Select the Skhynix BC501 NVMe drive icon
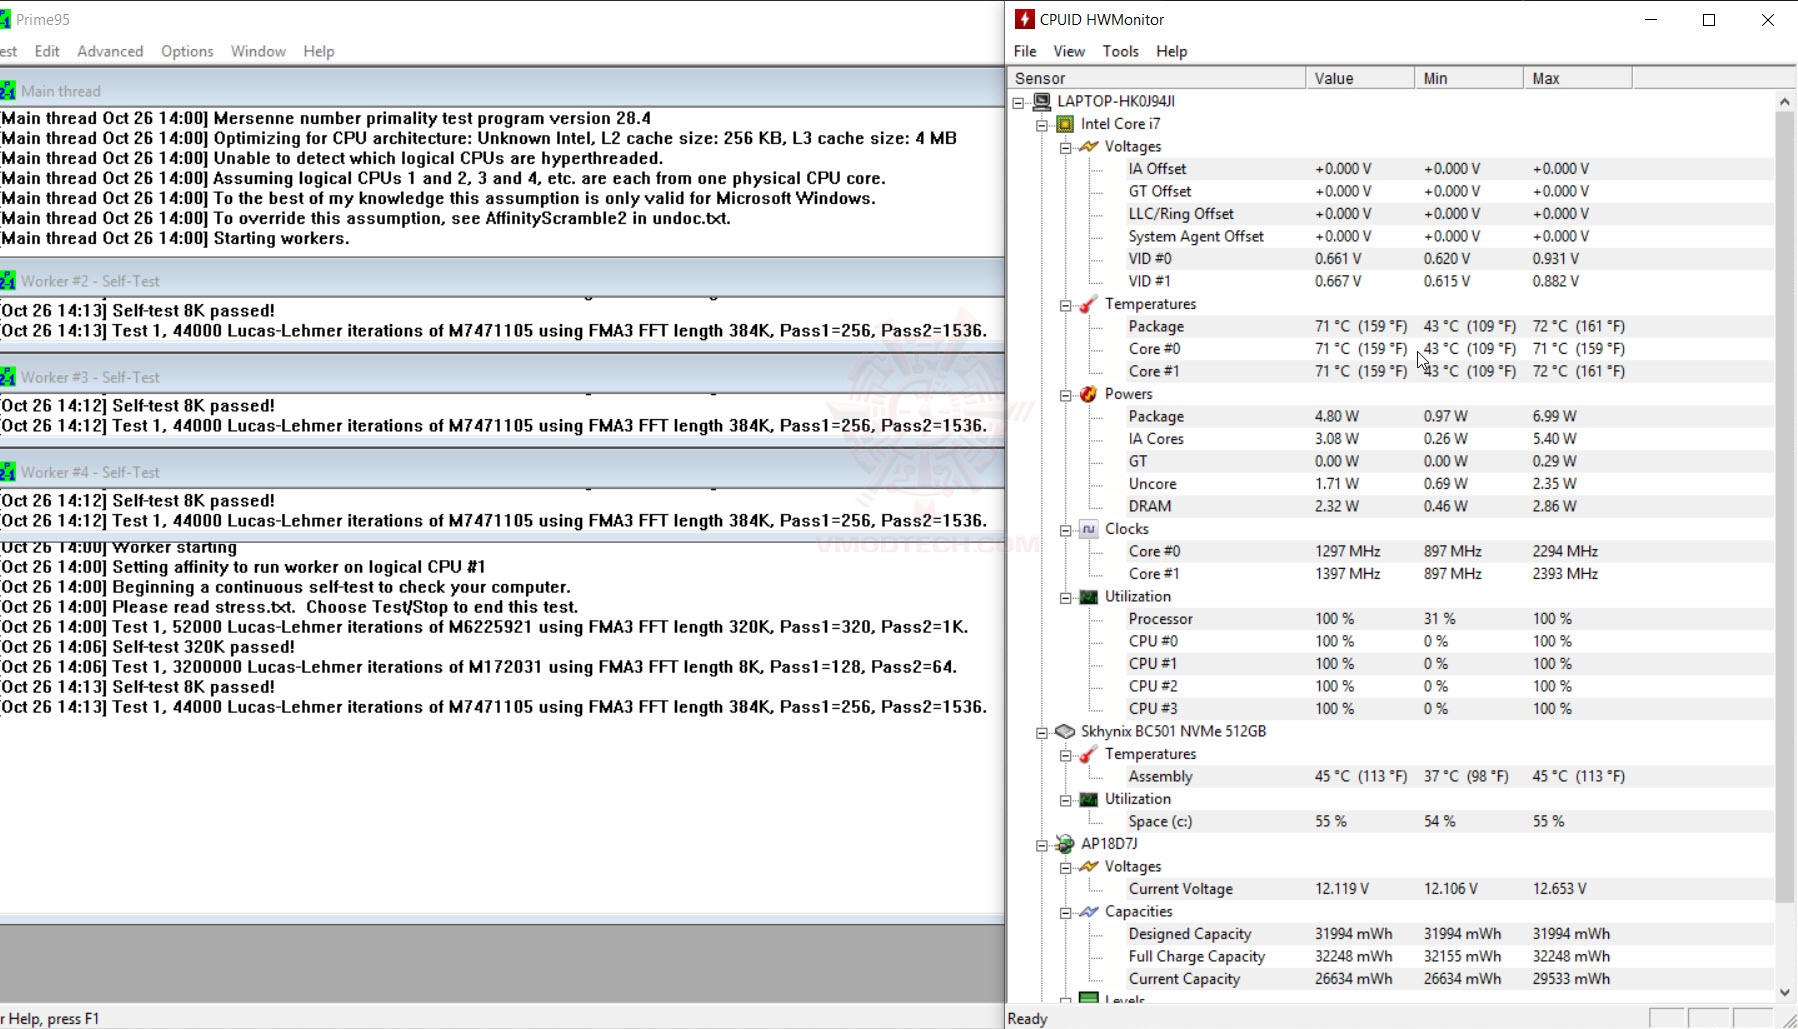 point(1065,732)
